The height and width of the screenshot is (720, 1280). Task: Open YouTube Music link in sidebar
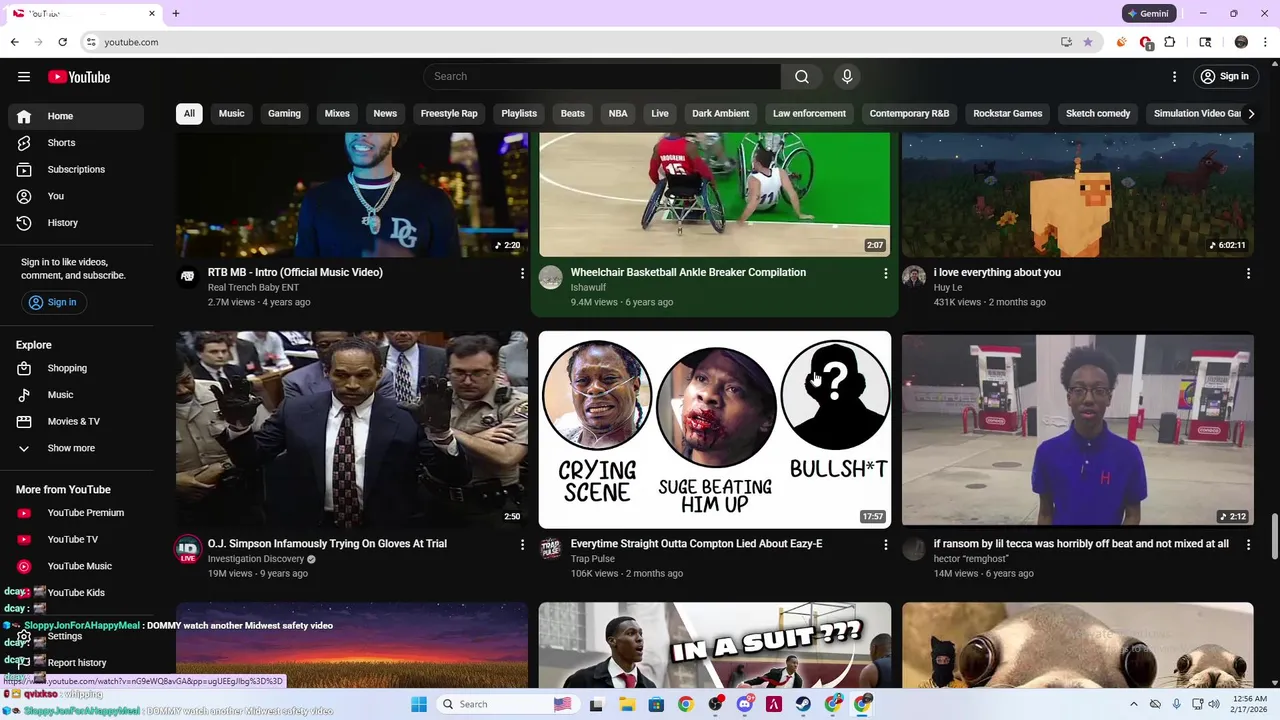click(x=76, y=566)
